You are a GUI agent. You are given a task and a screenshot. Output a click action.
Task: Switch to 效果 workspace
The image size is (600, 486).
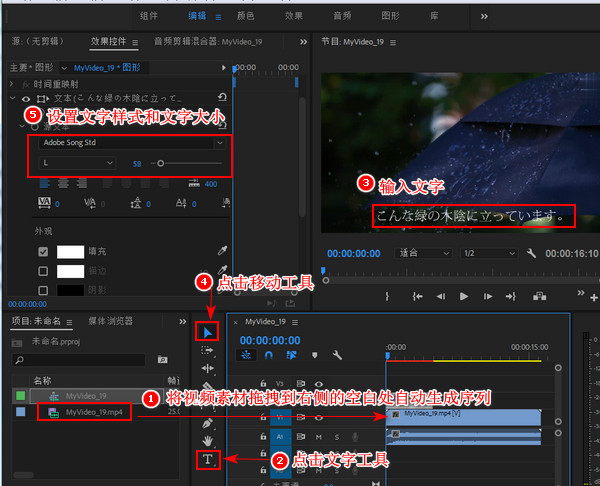[293, 16]
